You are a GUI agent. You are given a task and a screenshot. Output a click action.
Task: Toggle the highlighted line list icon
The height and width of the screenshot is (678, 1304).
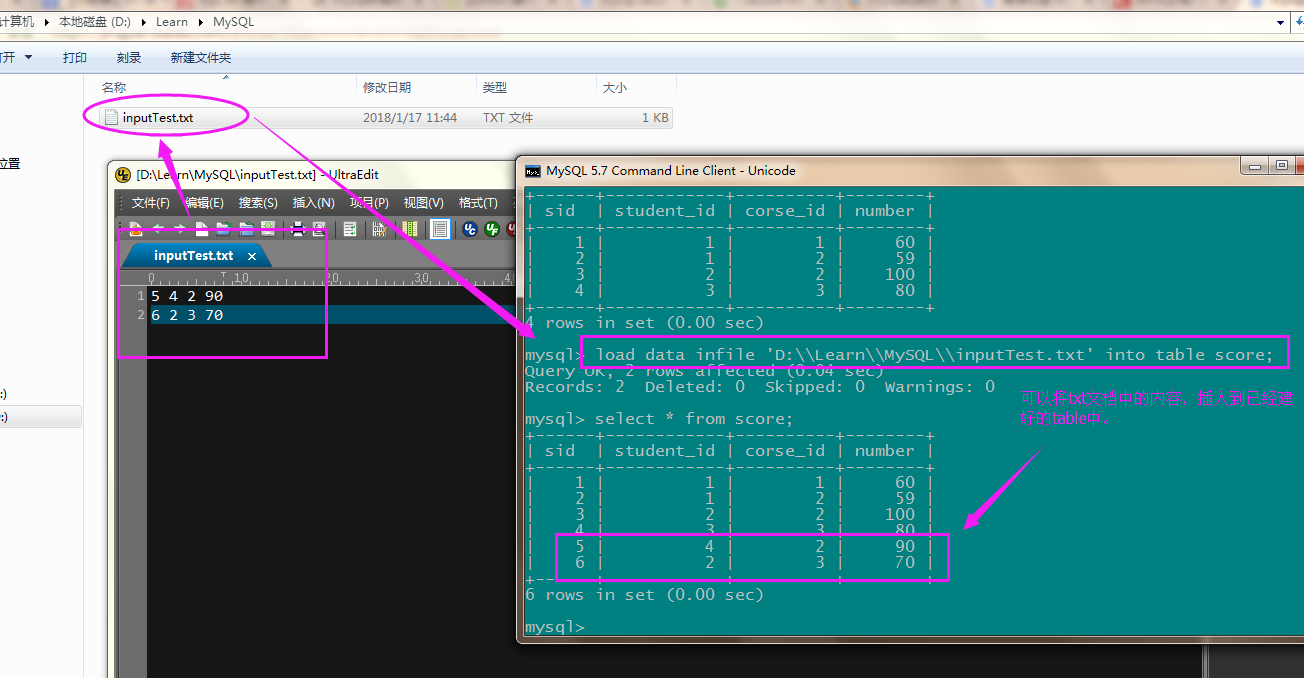[x=440, y=229]
